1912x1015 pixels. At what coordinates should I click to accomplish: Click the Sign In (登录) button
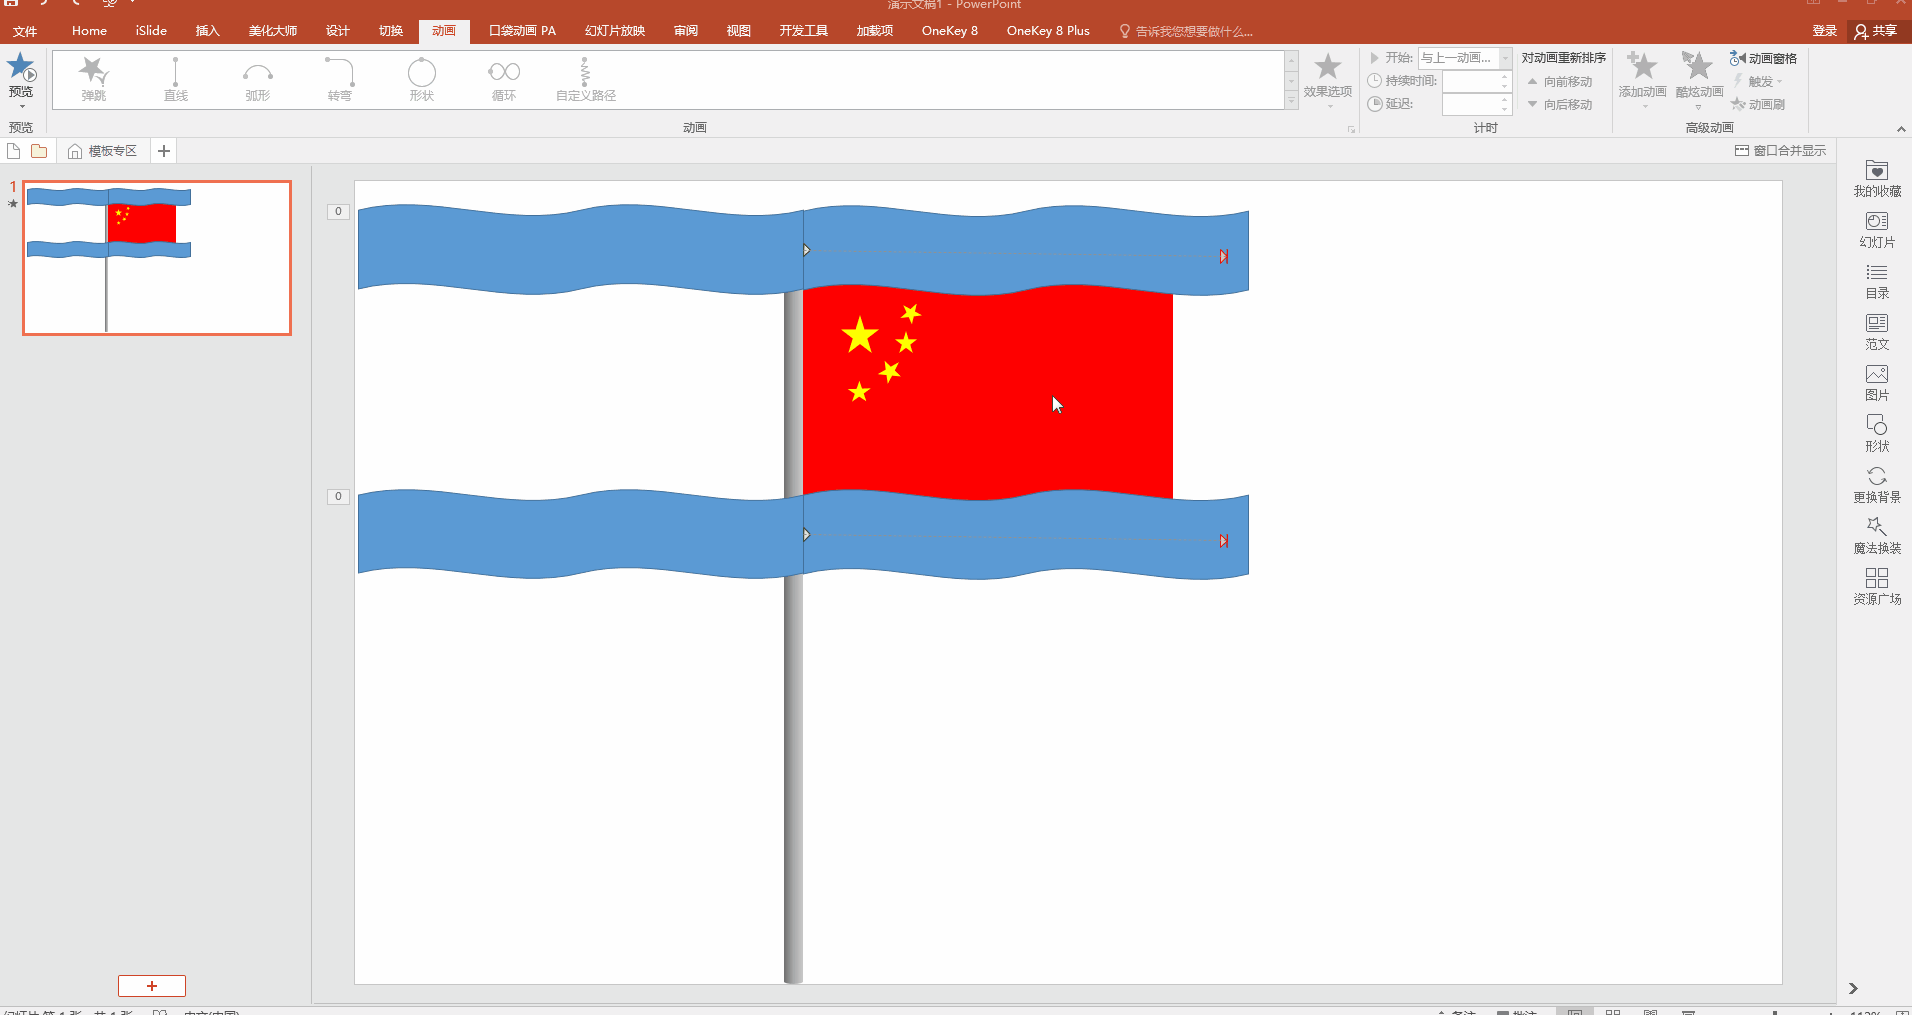coord(1825,31)
